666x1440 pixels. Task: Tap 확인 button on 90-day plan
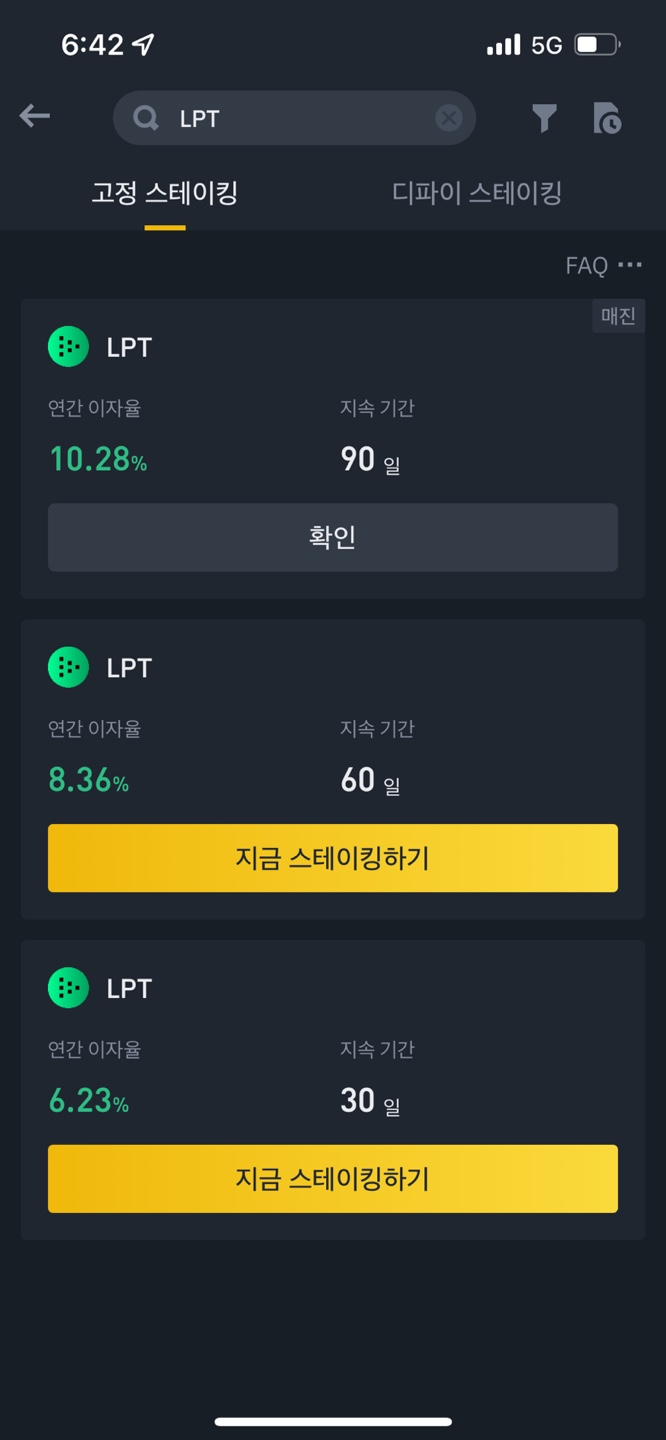[333, 537]
